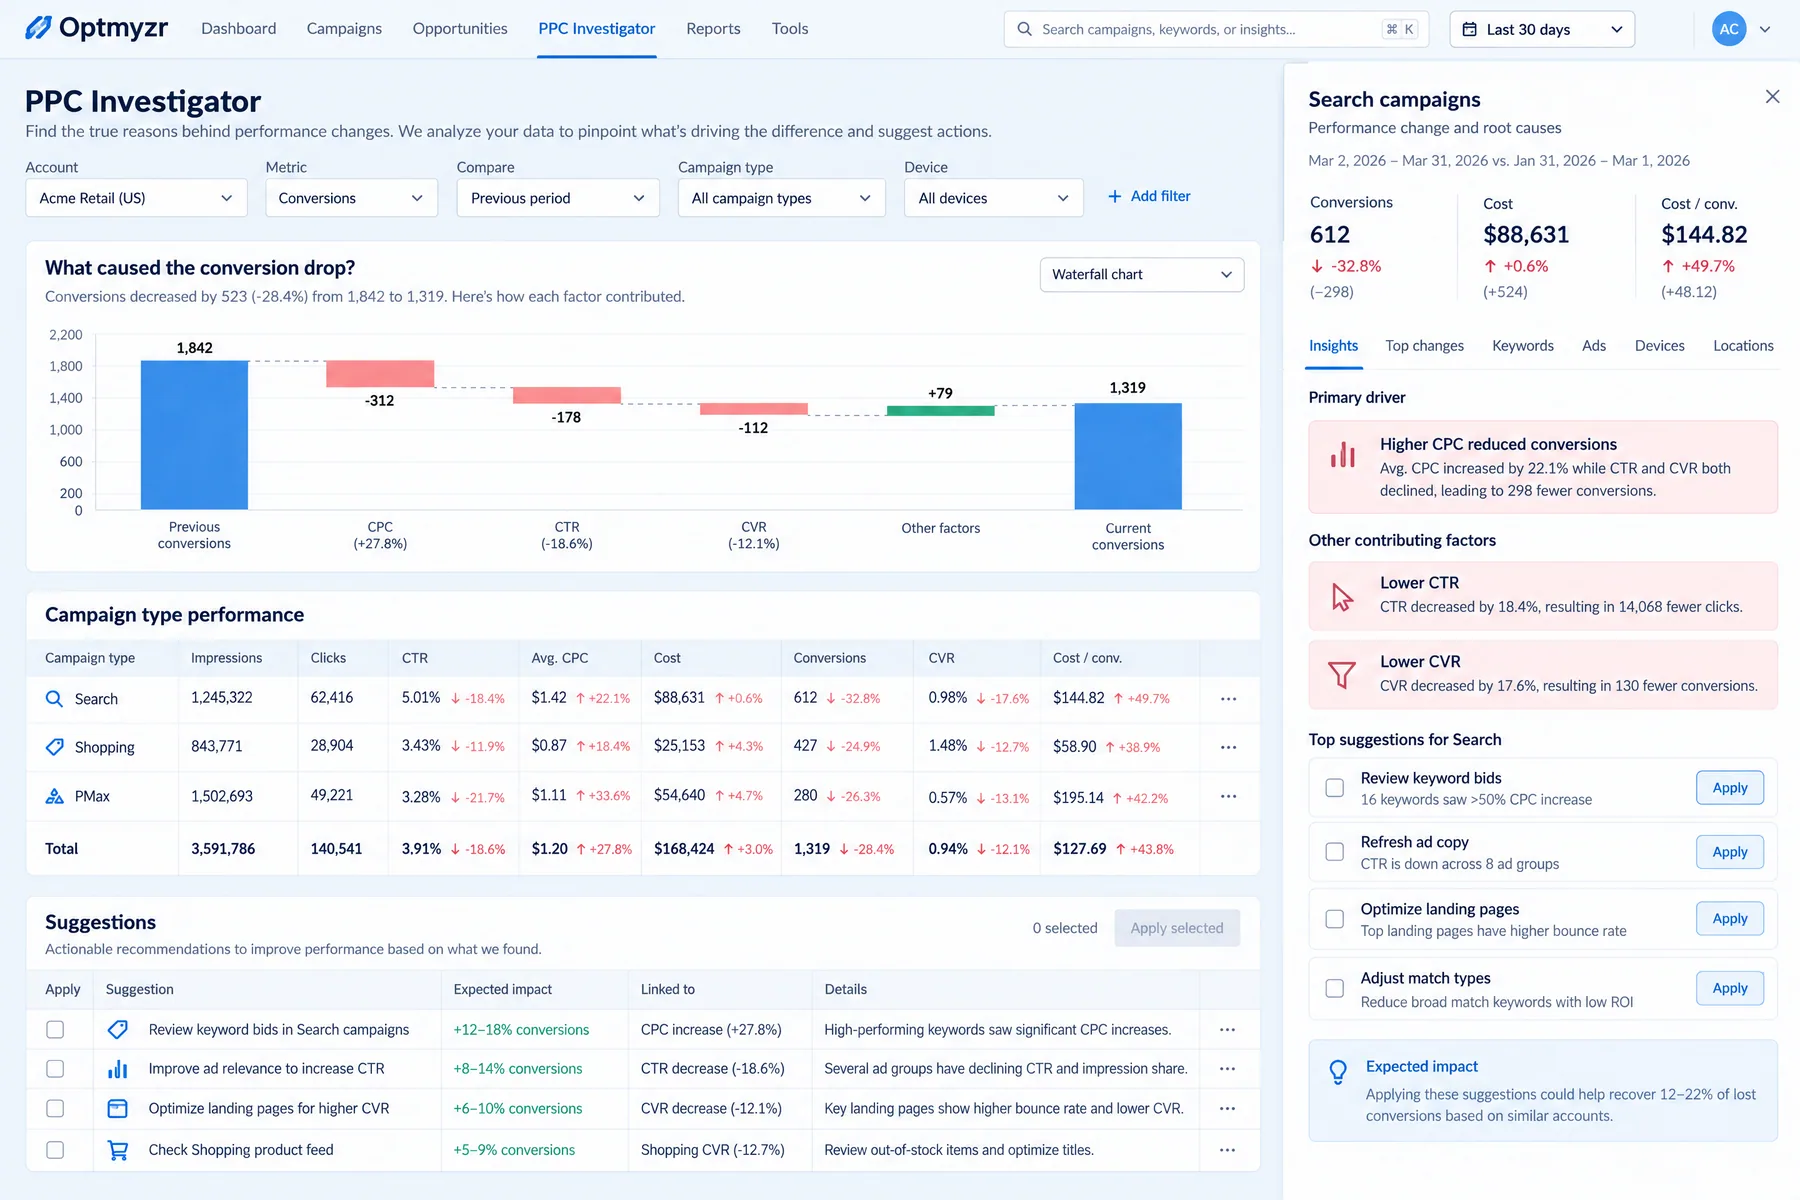
Task: Click the blue Previous conversions bar
Action: [x=194, y=435]
